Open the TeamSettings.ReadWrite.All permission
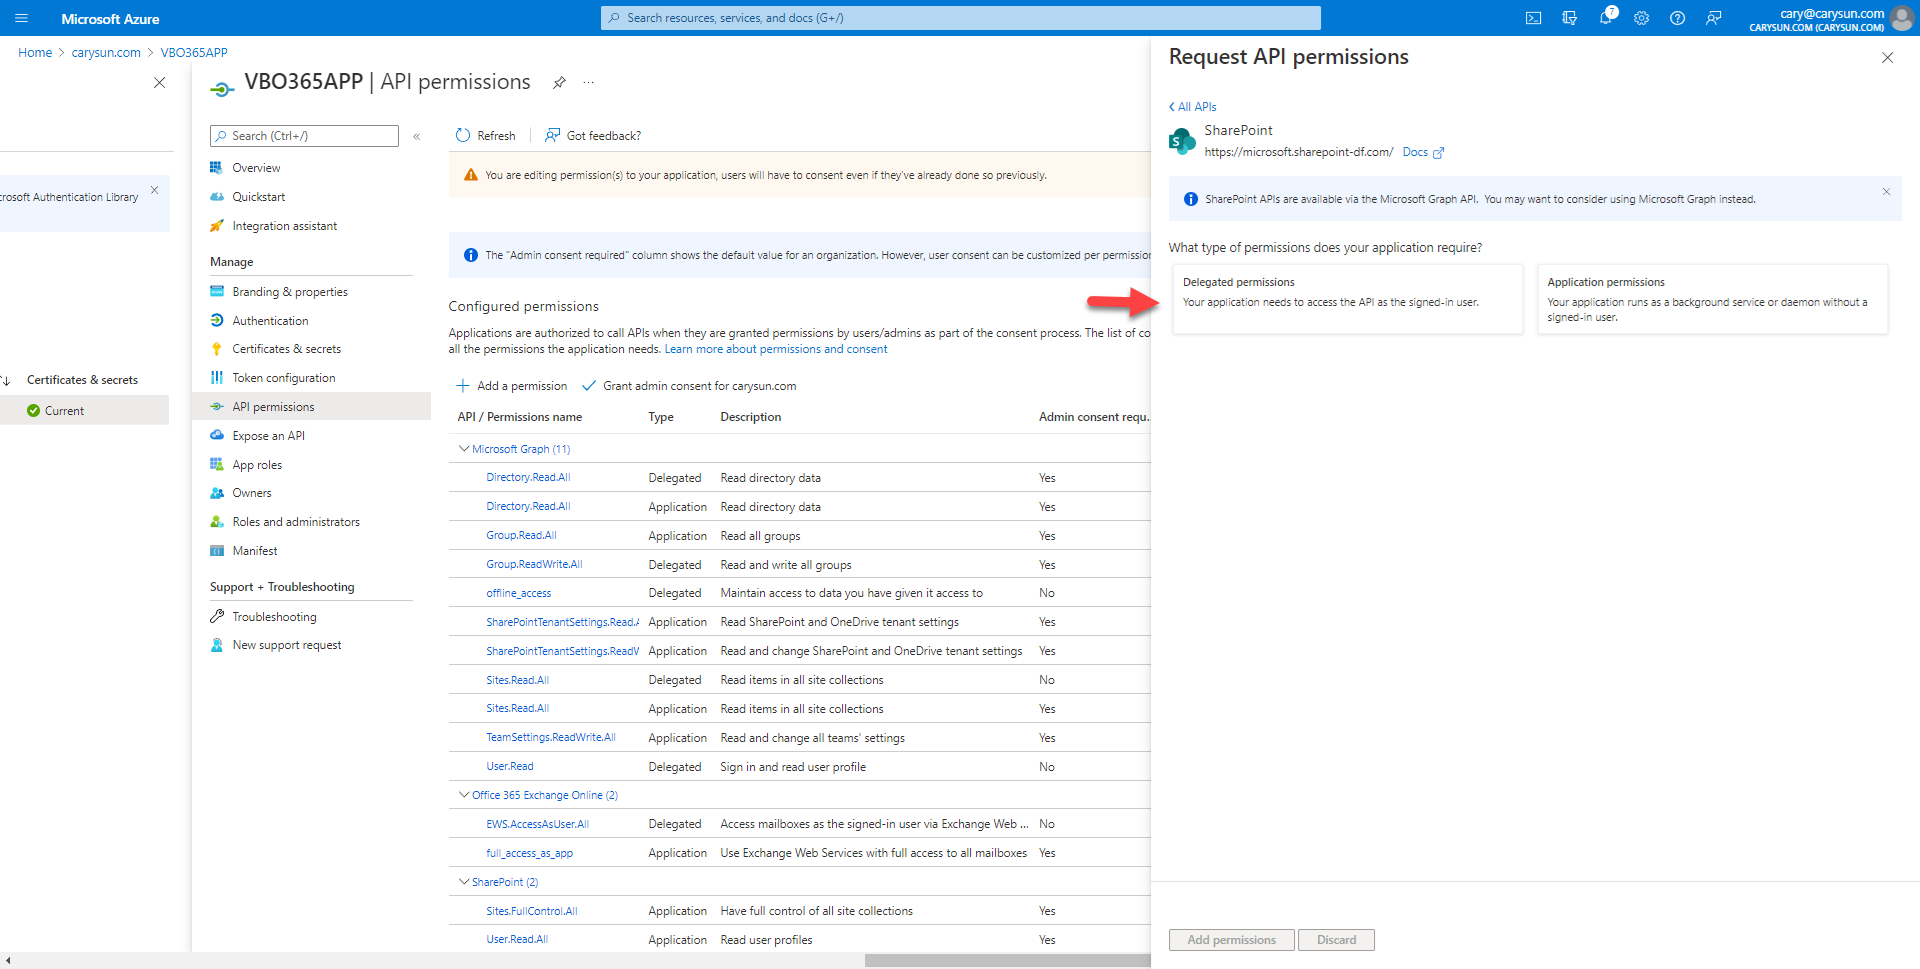This screenshot has width=1920, height=969. click(550, 738)
